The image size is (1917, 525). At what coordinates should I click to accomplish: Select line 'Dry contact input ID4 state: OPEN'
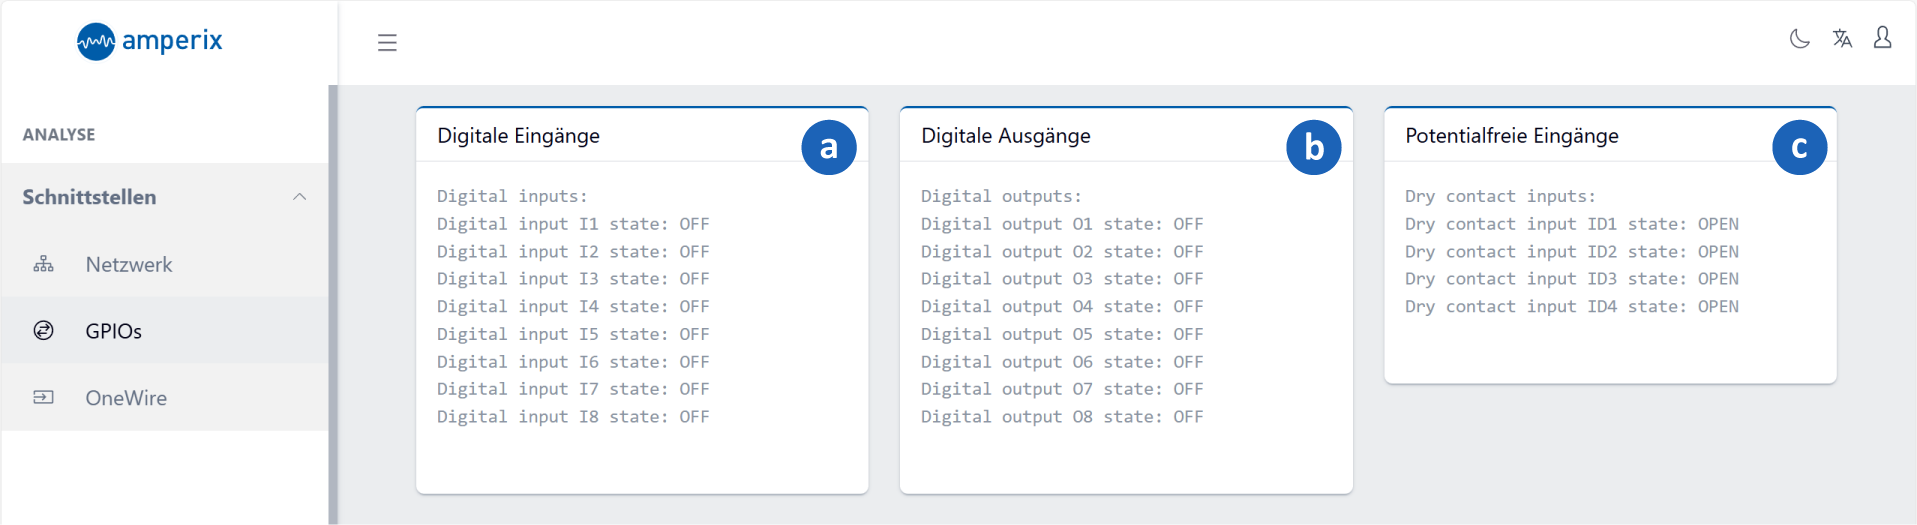(1572, 306)
